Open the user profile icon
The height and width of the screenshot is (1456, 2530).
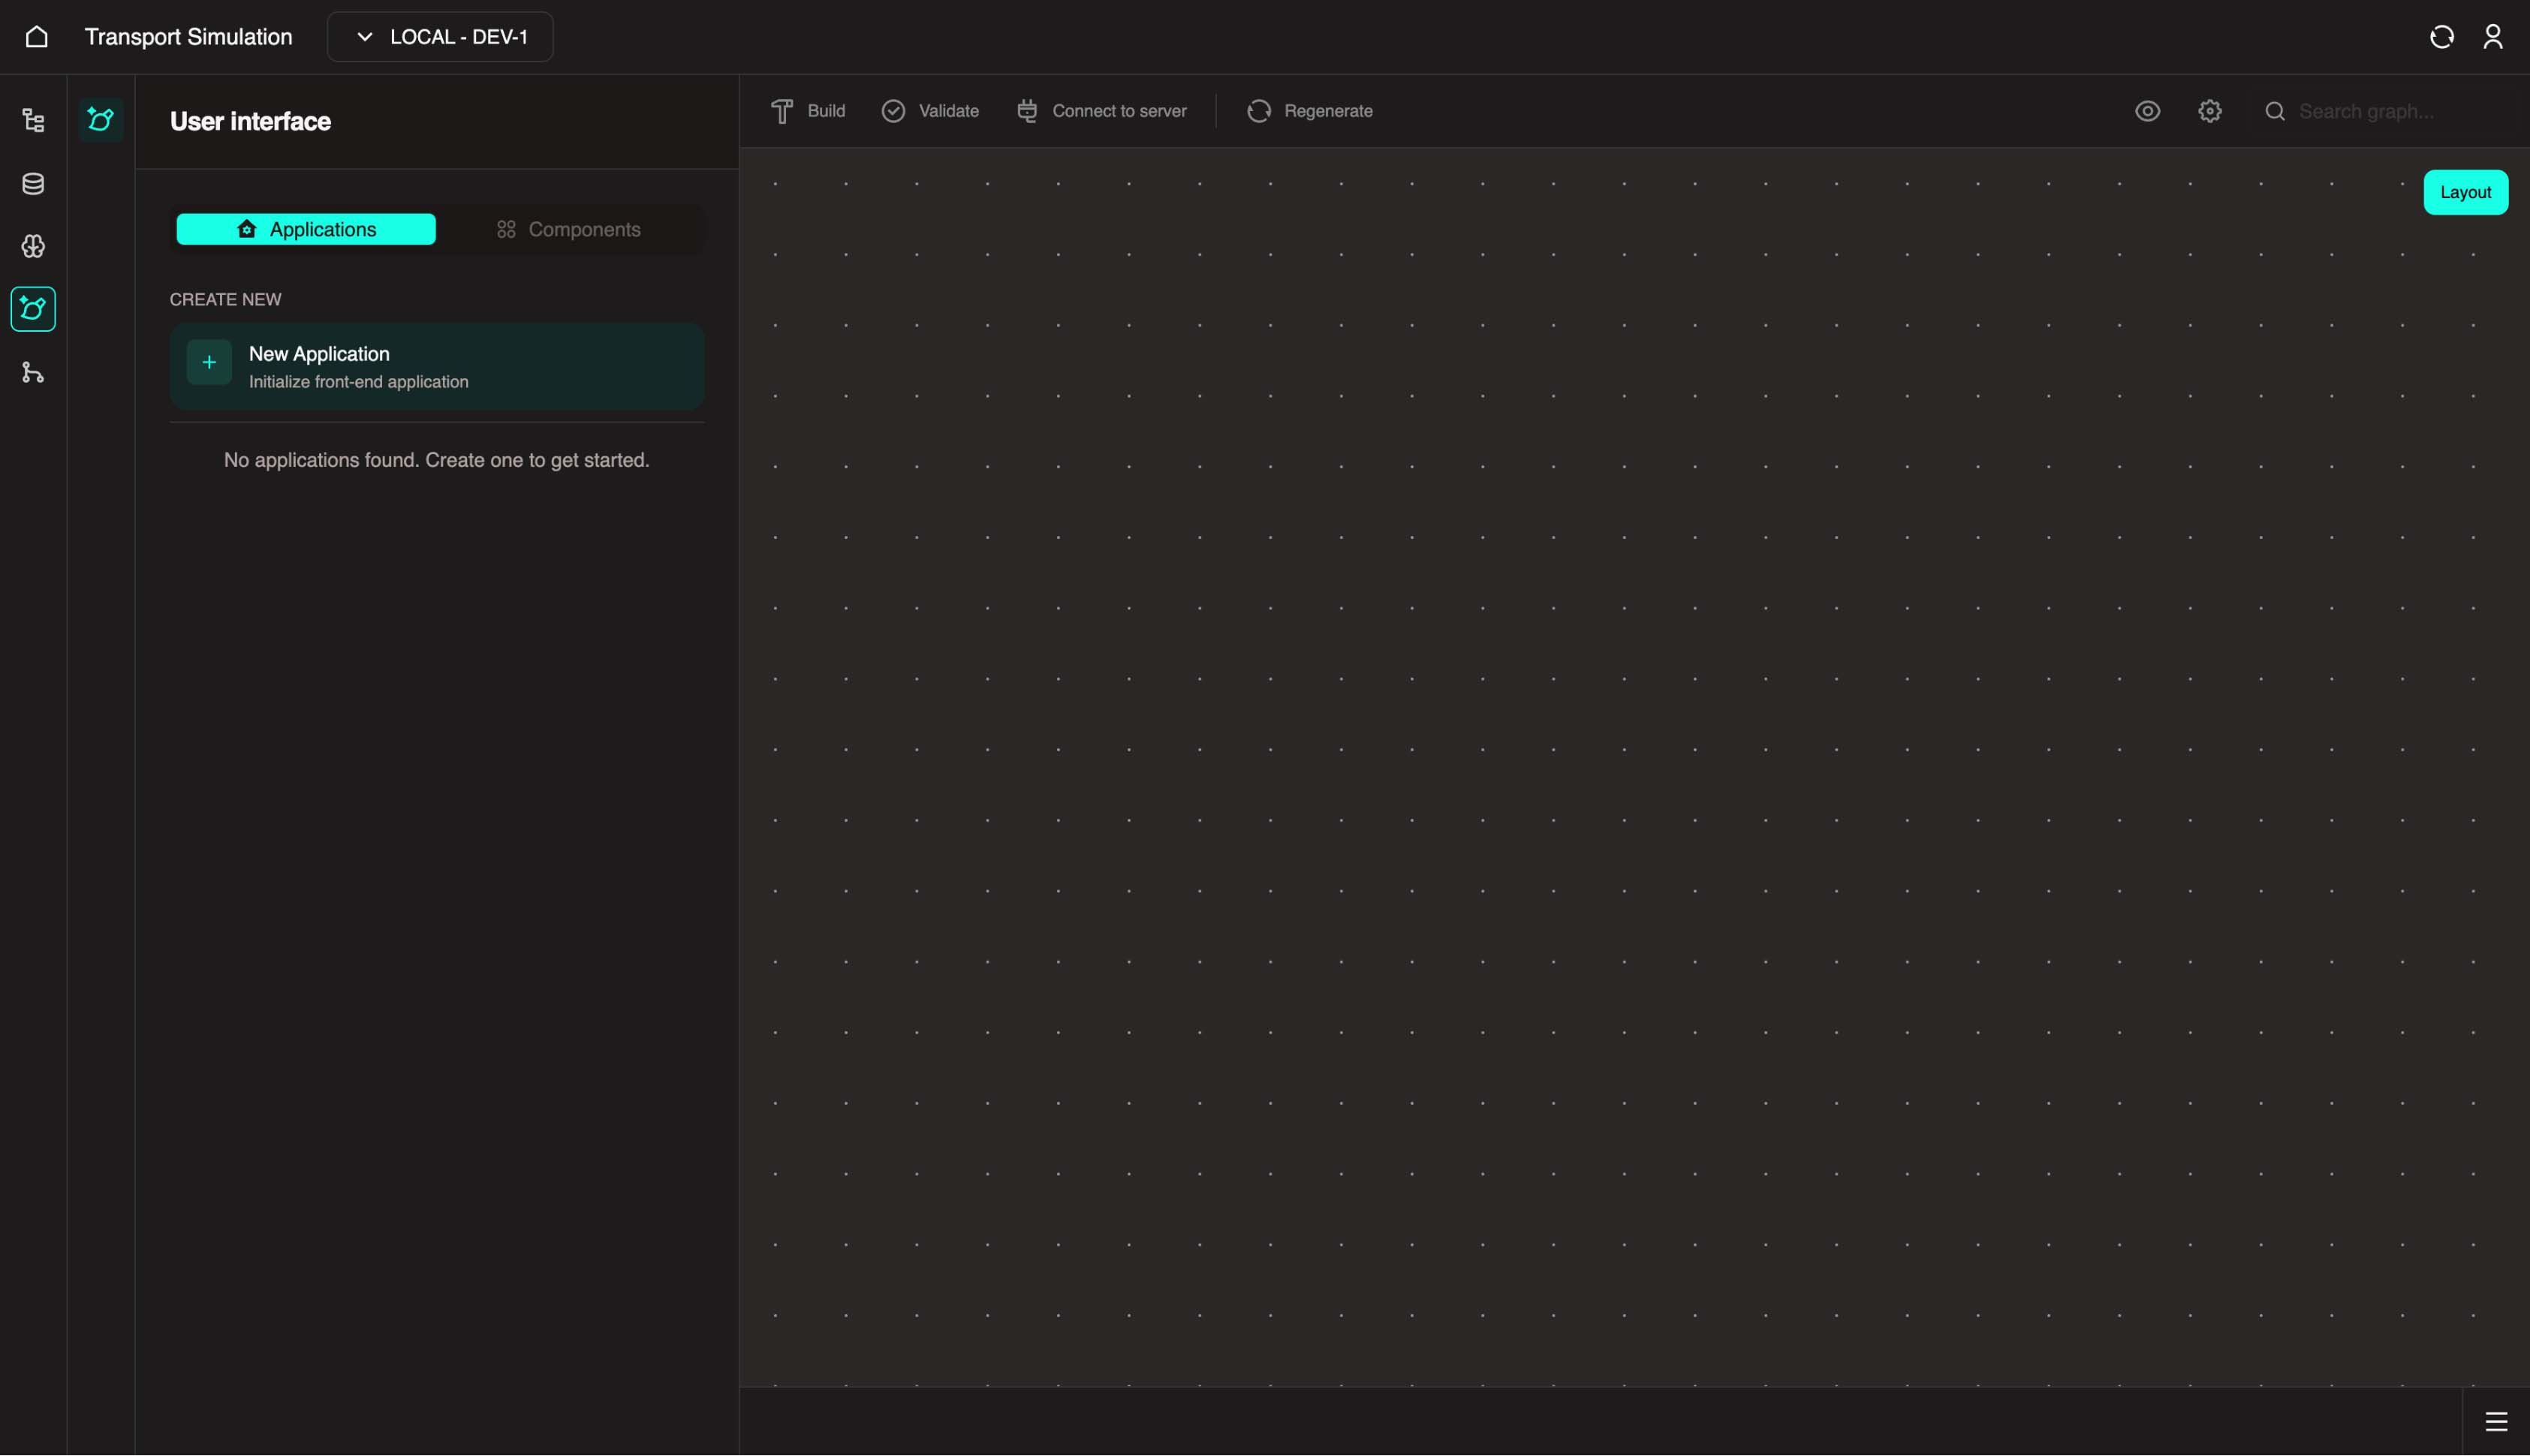[2492, 37]
